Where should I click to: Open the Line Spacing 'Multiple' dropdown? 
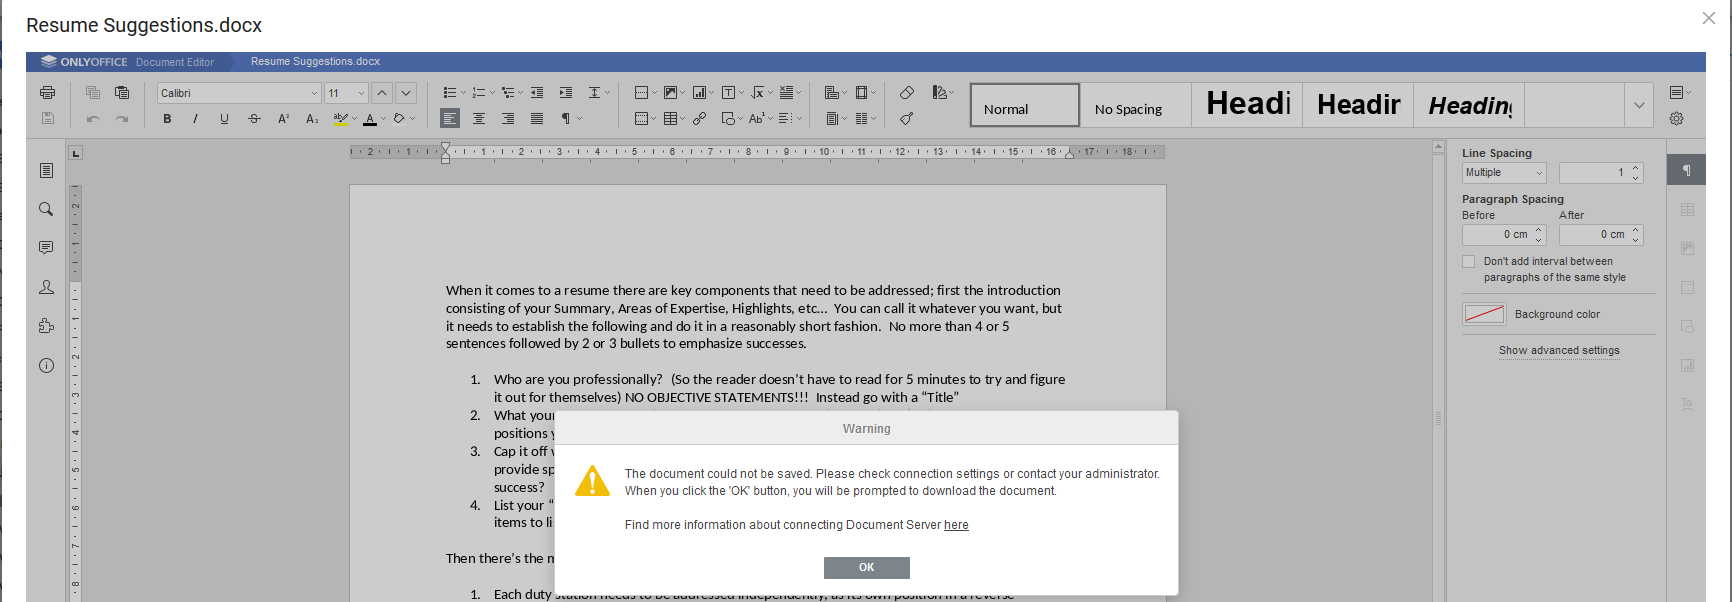(1504, 173)
